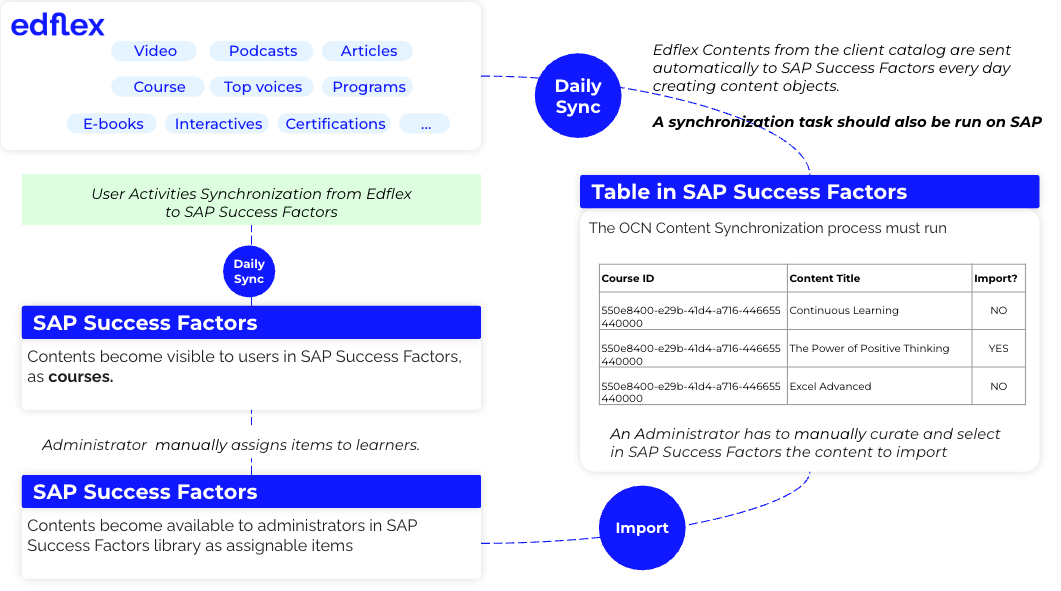
Task: Click 'Administrator manually assigns items to learners' text
Action: tap(231, 445)
